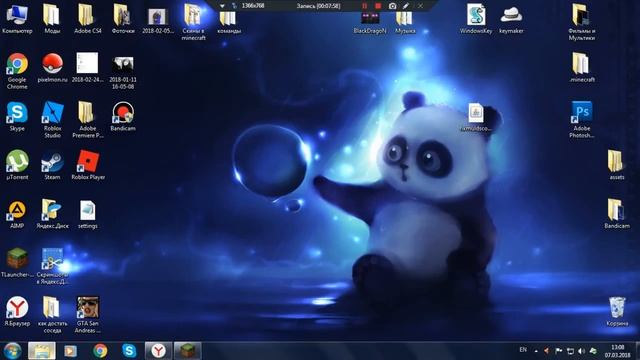This screenshot has height=360, width=640.
Task: Open the volume control tray icon
Action: 582,351
